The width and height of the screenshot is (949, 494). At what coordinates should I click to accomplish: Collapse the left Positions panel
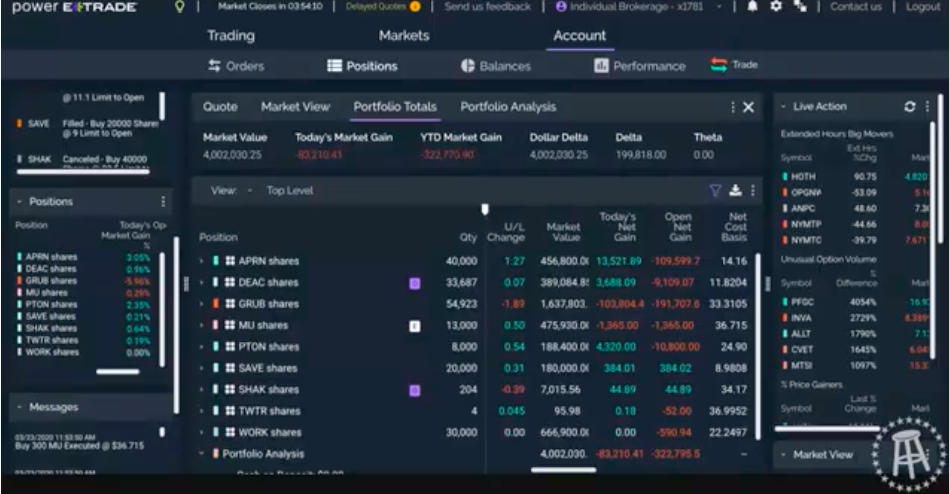[x=19, y=202]
